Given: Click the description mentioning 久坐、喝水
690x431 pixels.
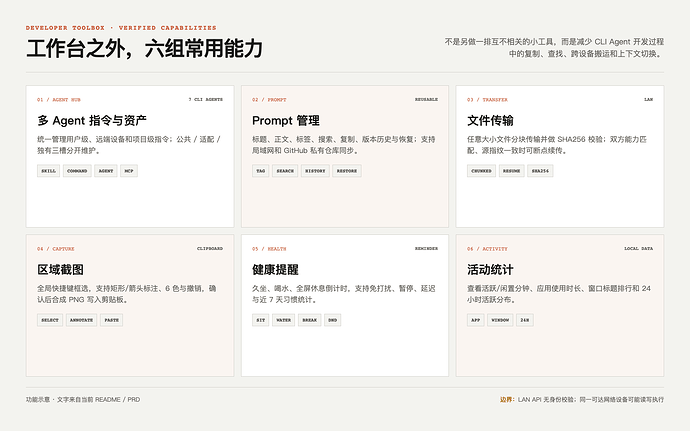Looking at the screenshot, I should coord(344,294).
